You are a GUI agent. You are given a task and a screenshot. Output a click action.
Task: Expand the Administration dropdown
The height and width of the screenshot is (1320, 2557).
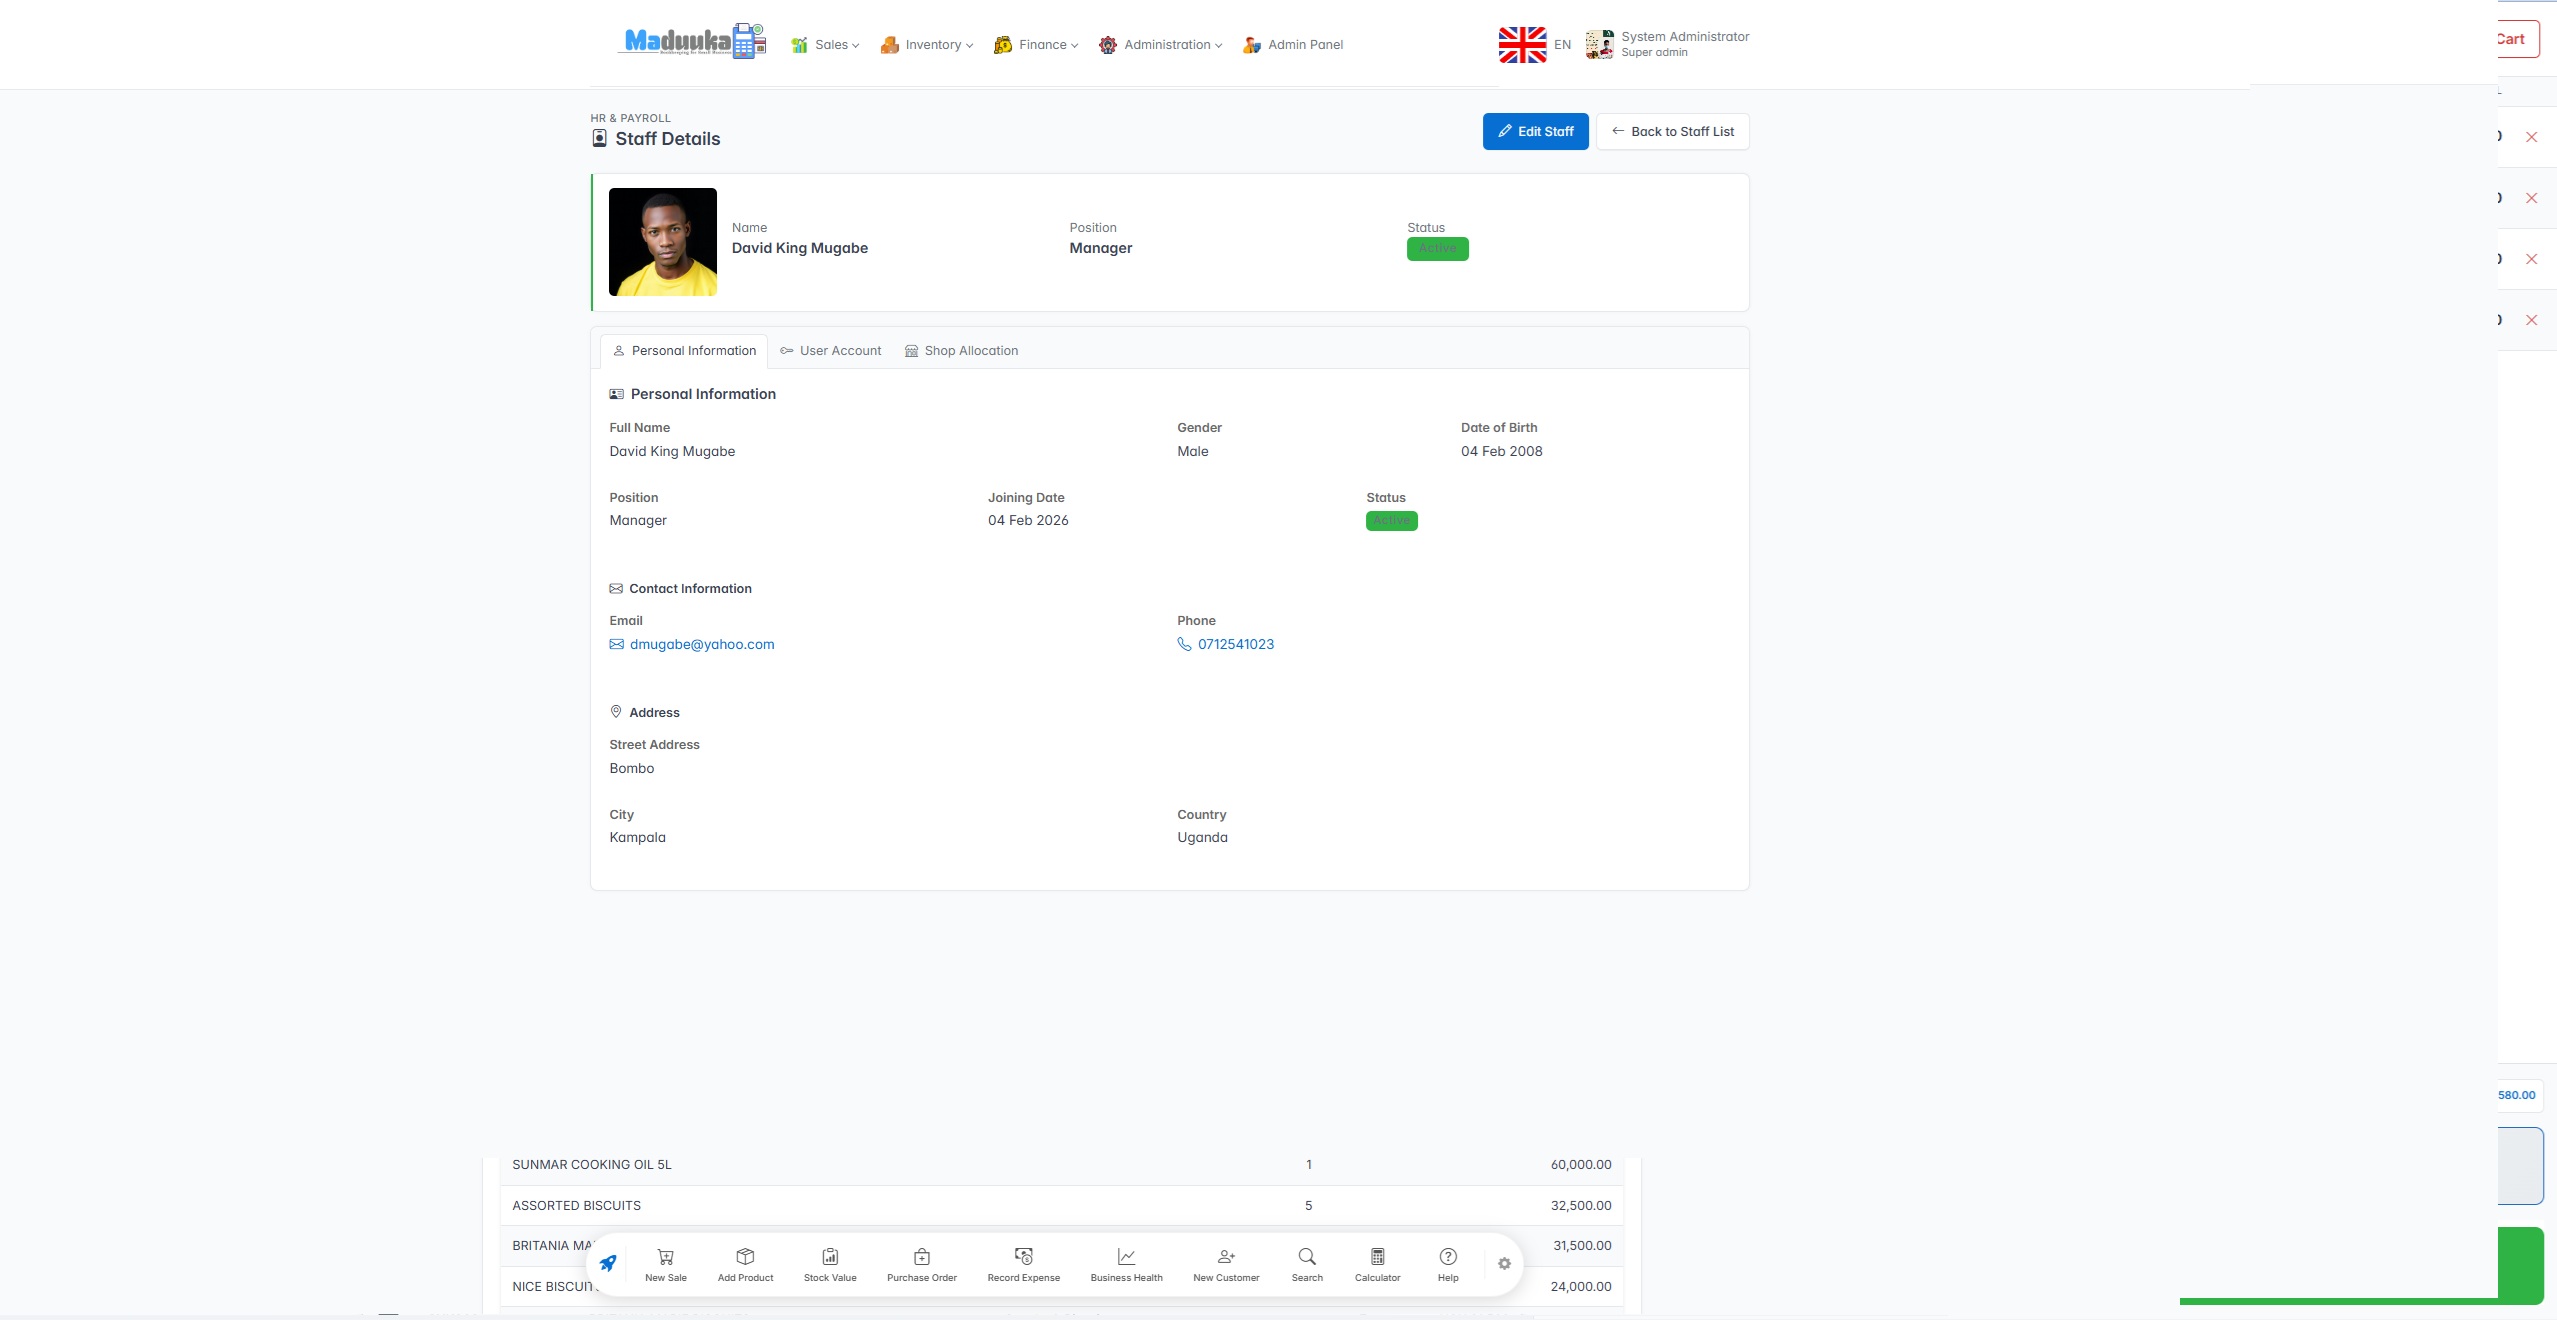click(x=1160, y=44)
